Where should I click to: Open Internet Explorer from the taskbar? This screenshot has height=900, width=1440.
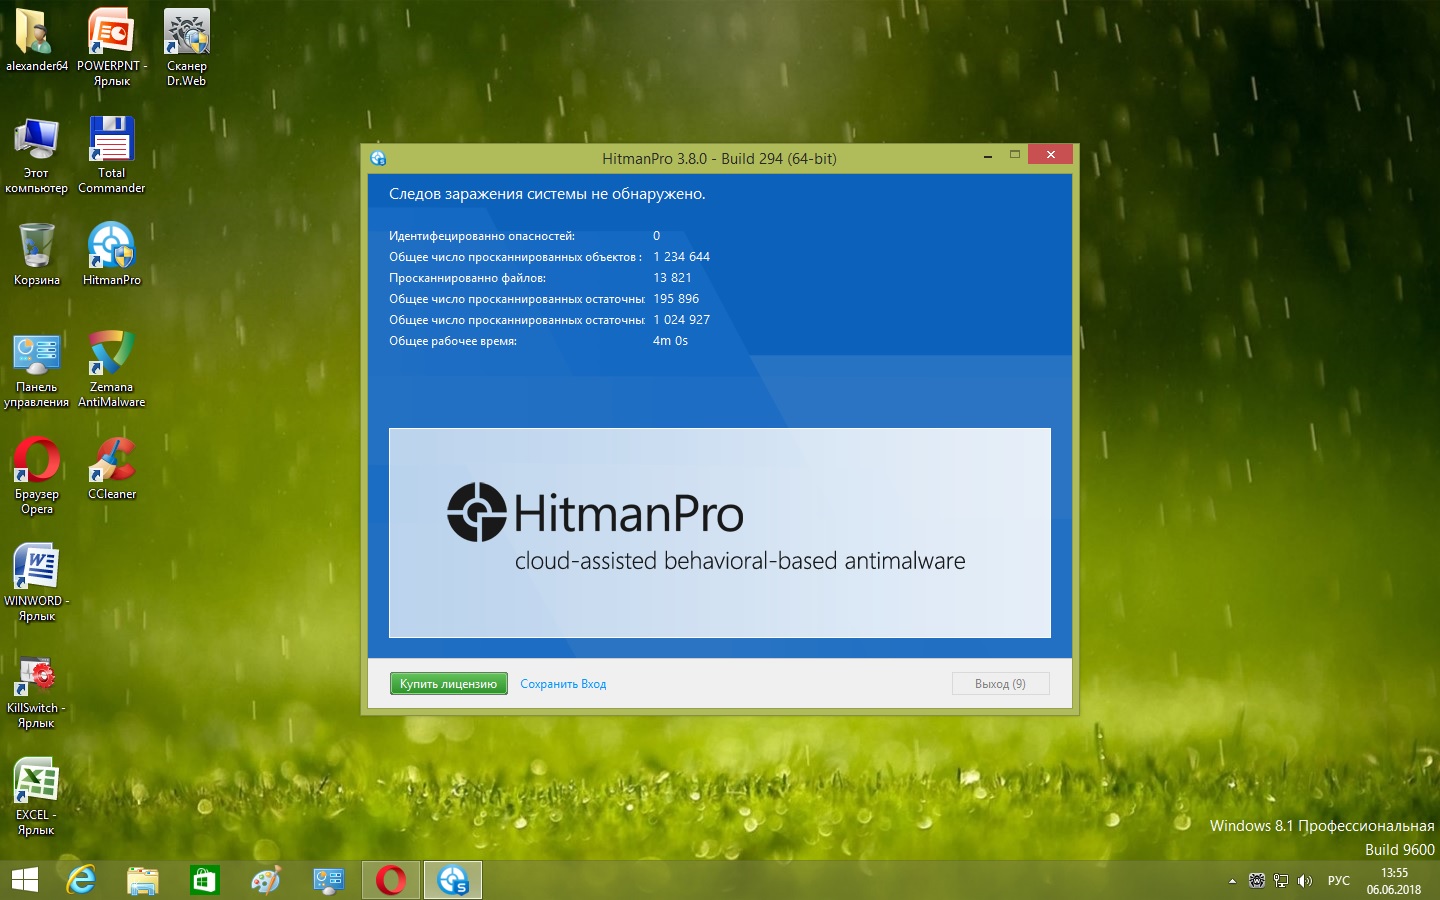point(81,880)
